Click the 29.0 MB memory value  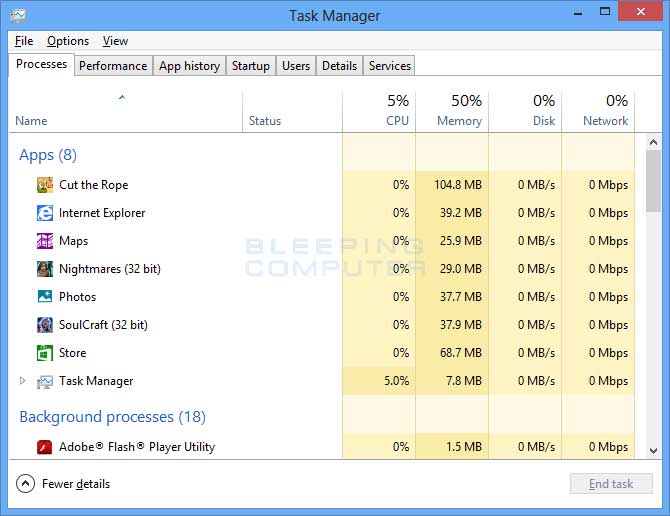click(x=461, y=269)
